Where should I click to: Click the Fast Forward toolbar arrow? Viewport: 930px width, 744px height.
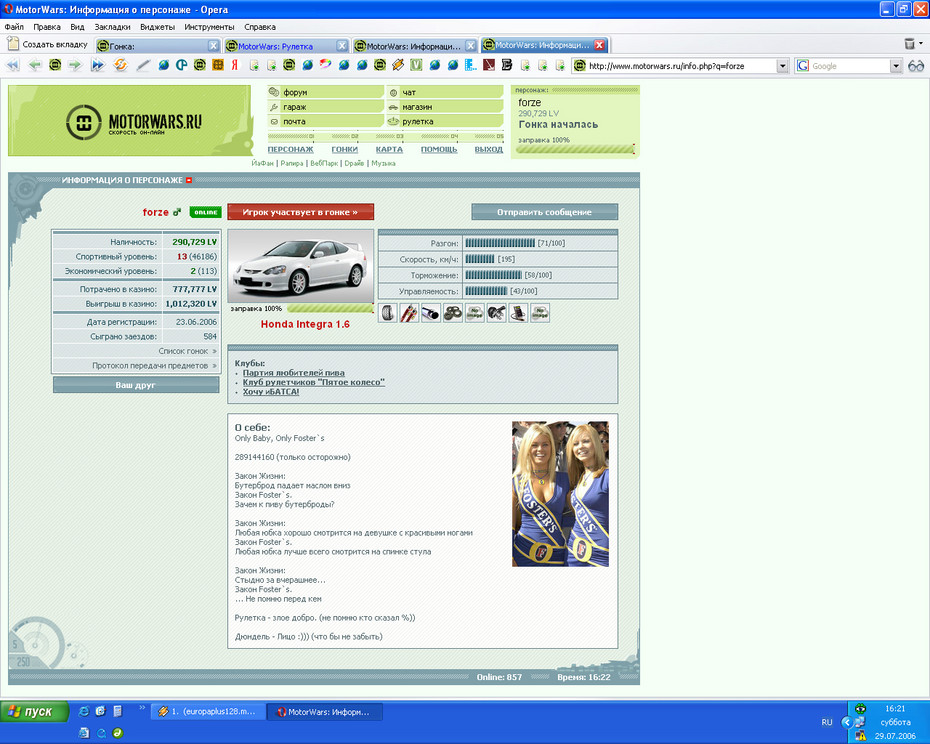coord(97,65)
